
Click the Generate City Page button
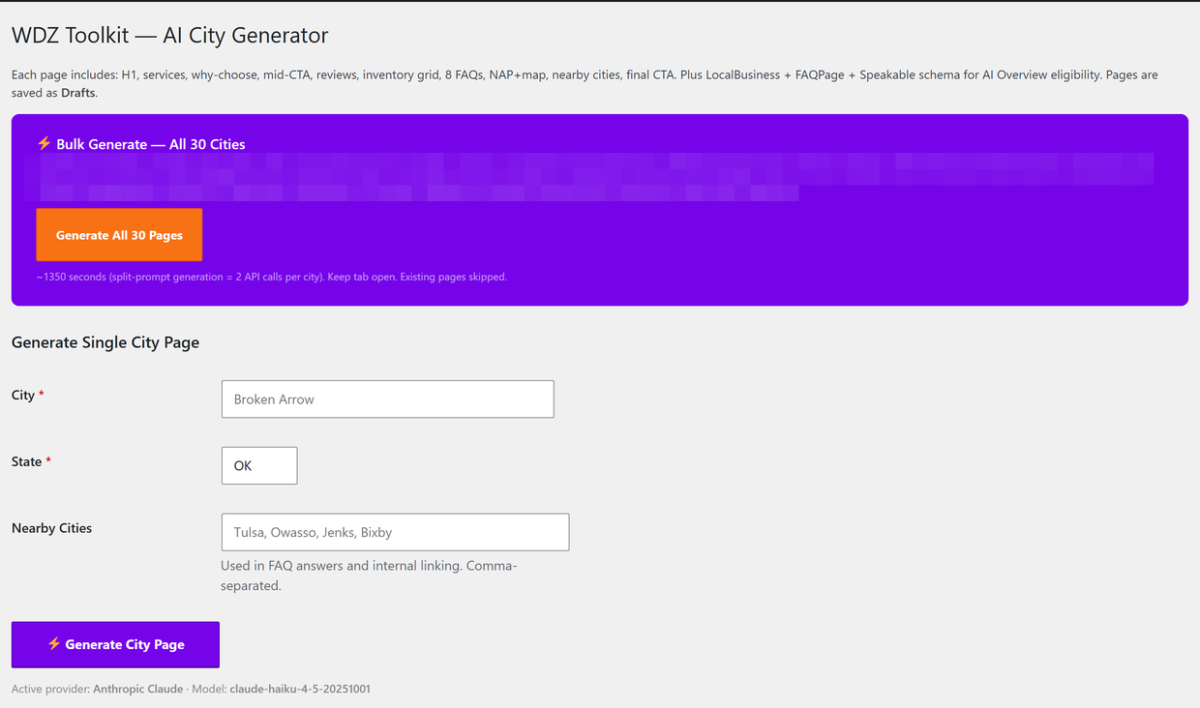click(115, 645)
